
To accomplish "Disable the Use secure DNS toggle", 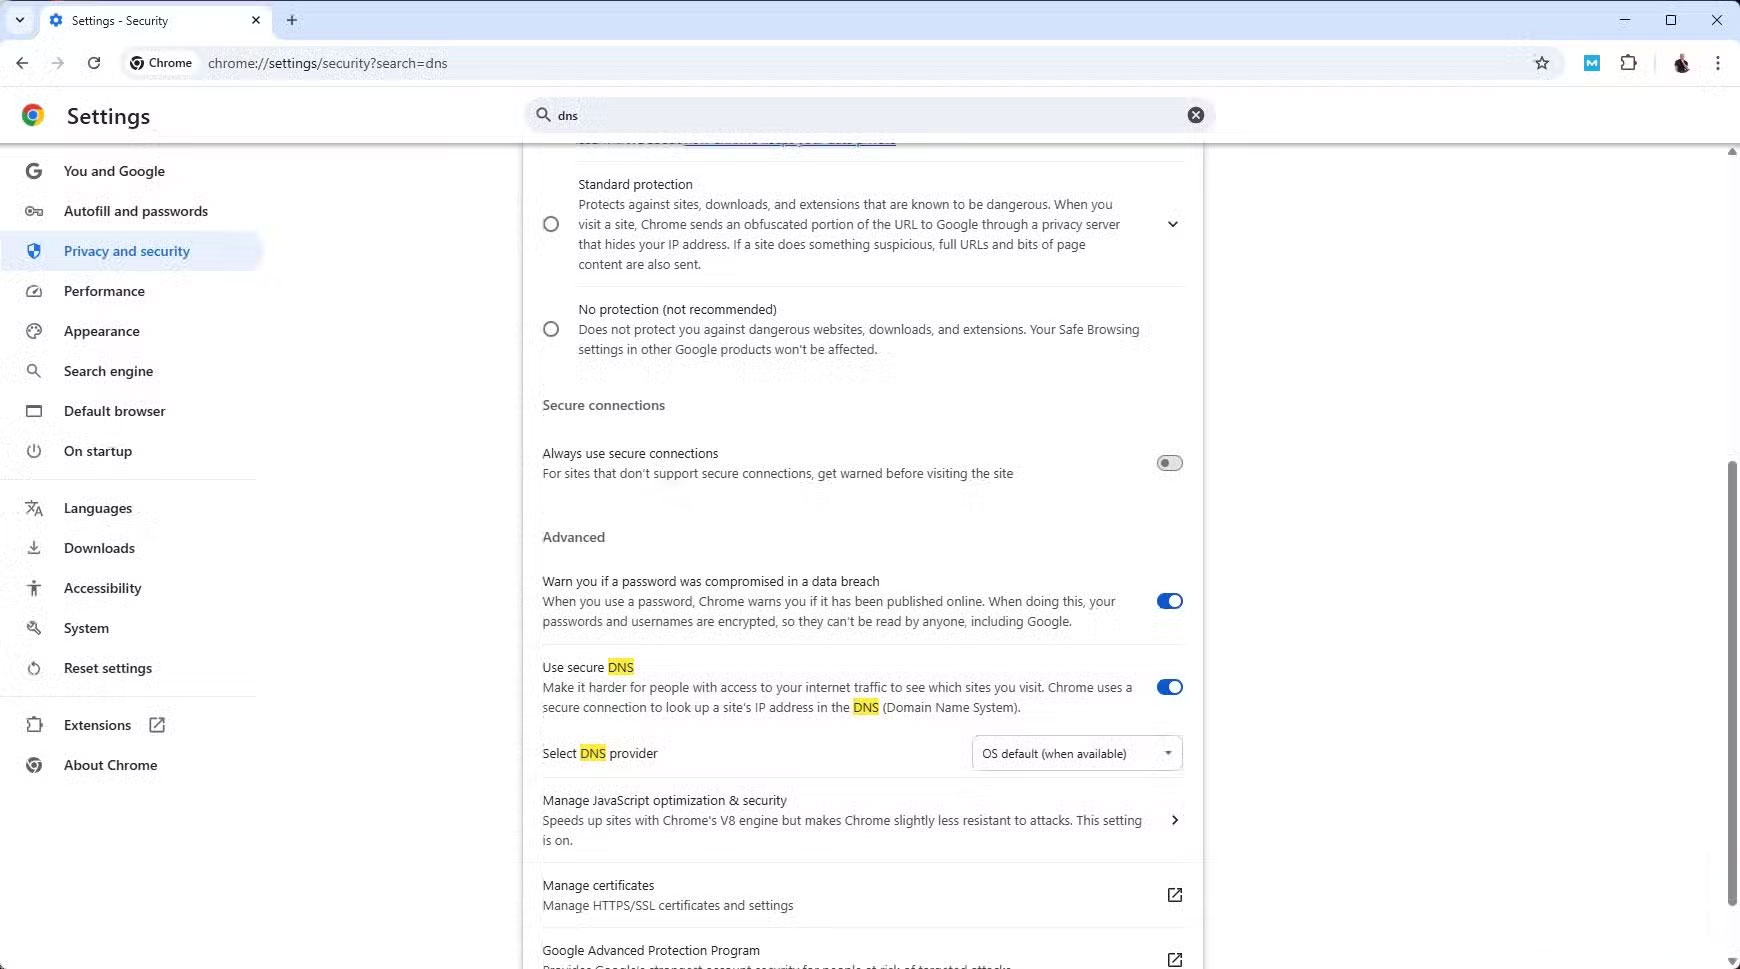I will click(x=1169, y=687).
